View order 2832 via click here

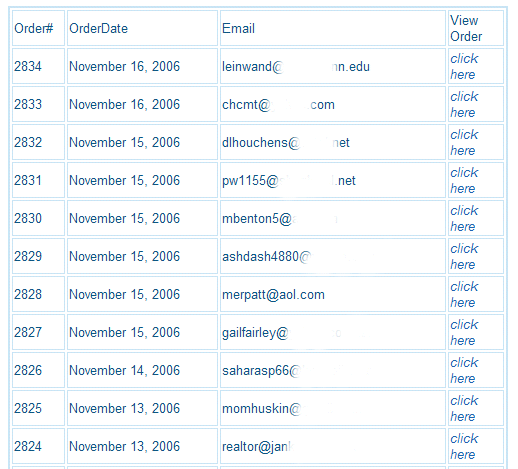tap(464, 142)
